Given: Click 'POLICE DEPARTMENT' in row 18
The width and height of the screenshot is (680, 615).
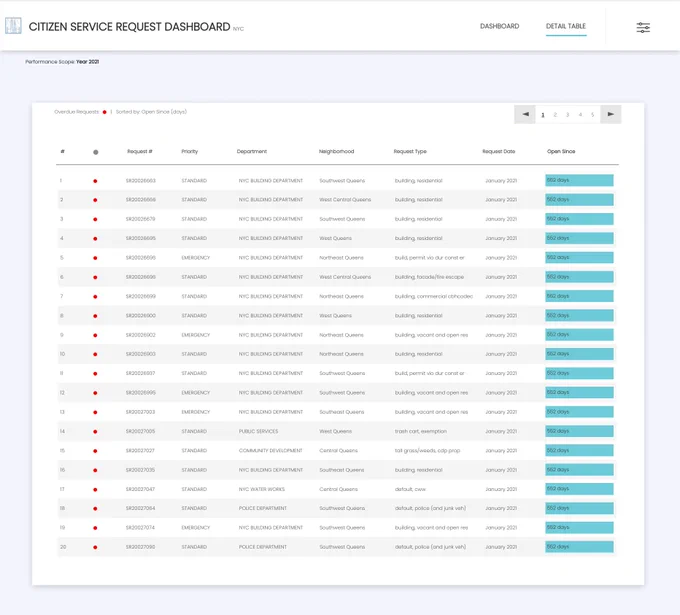Looking at the screenshot, I should pos(263,508).
